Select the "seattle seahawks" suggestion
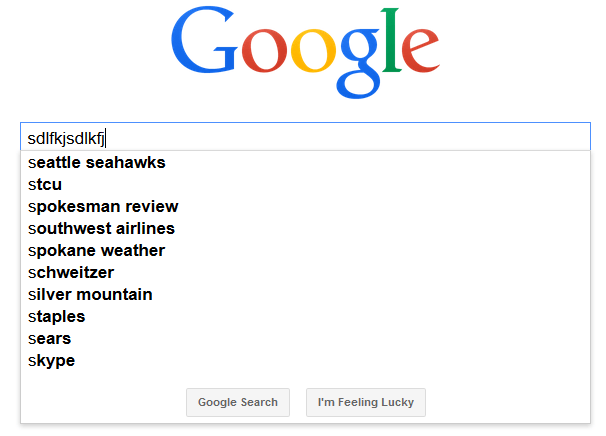The width and height of the screenshot is (606, 436). [x=97, y=162]
